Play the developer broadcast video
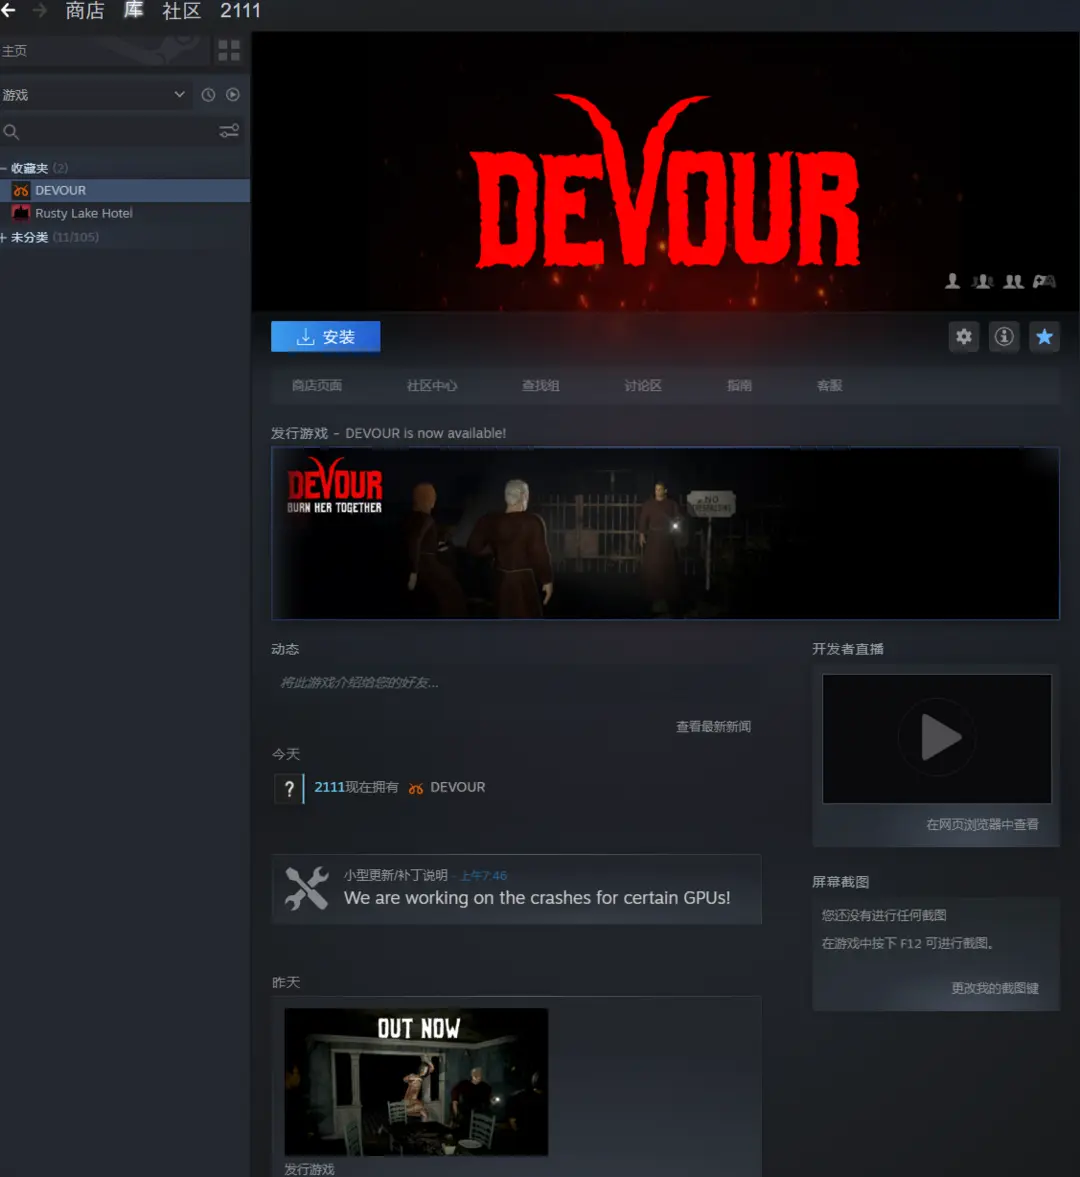1080x1177 pixels. (937, 739)
